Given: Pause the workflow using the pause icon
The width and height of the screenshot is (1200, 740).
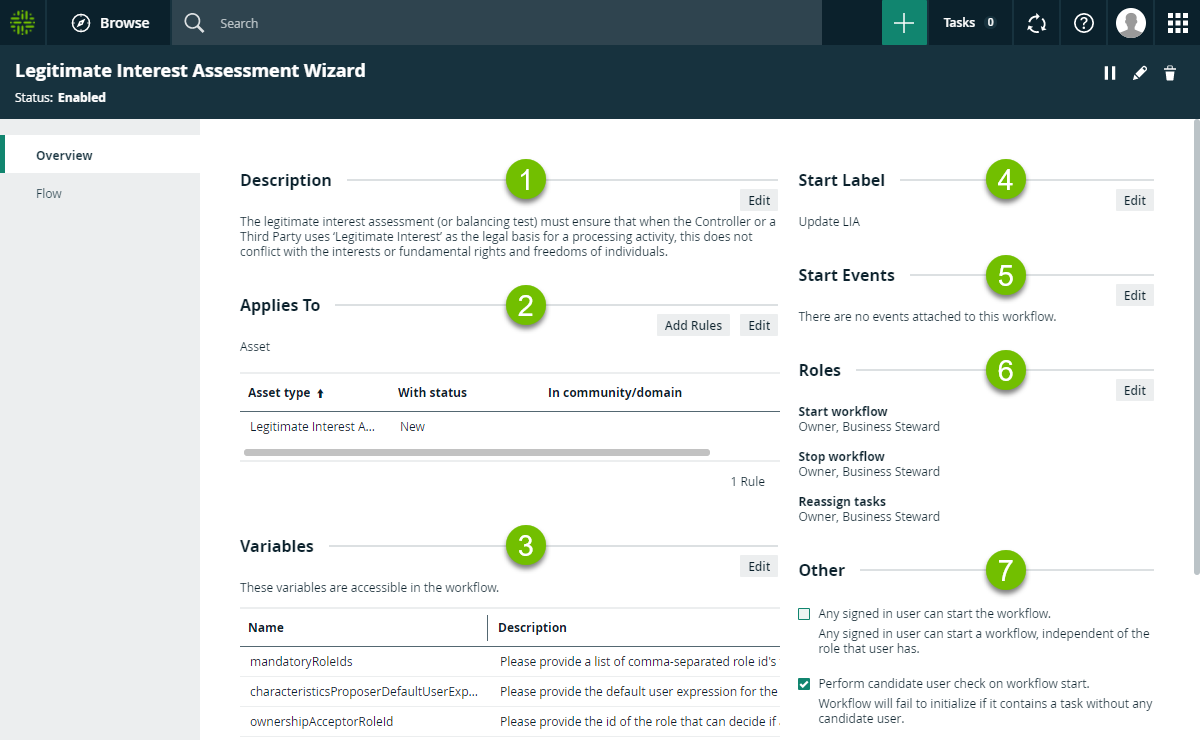Looking at the screenshot, I should (x=1110, y=72).
